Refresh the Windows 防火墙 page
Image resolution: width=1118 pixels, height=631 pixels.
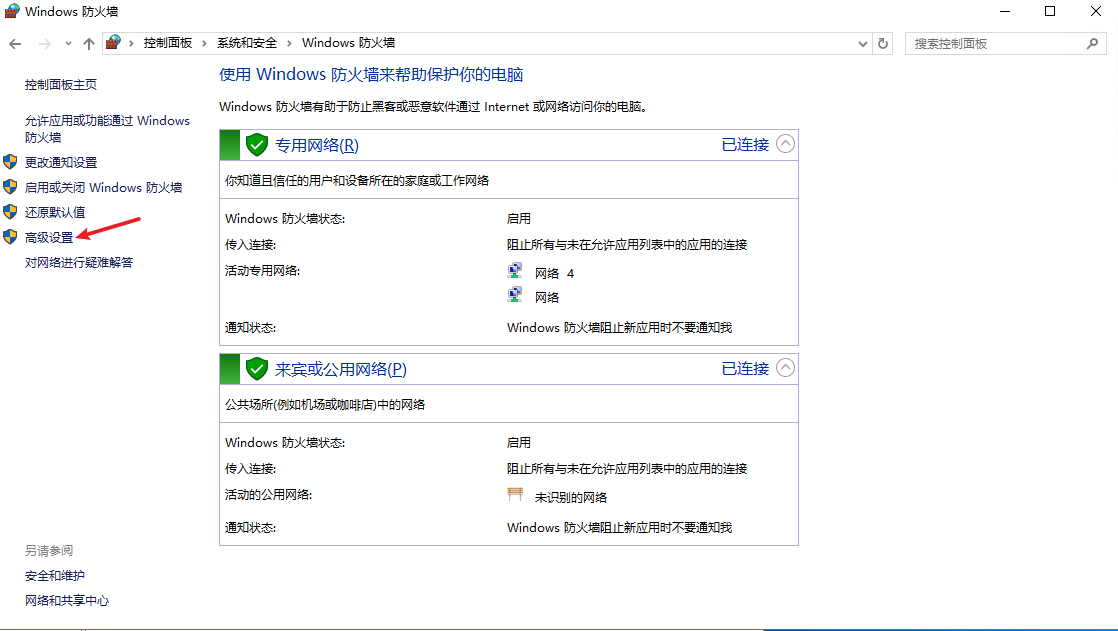[x=883, y=43]
